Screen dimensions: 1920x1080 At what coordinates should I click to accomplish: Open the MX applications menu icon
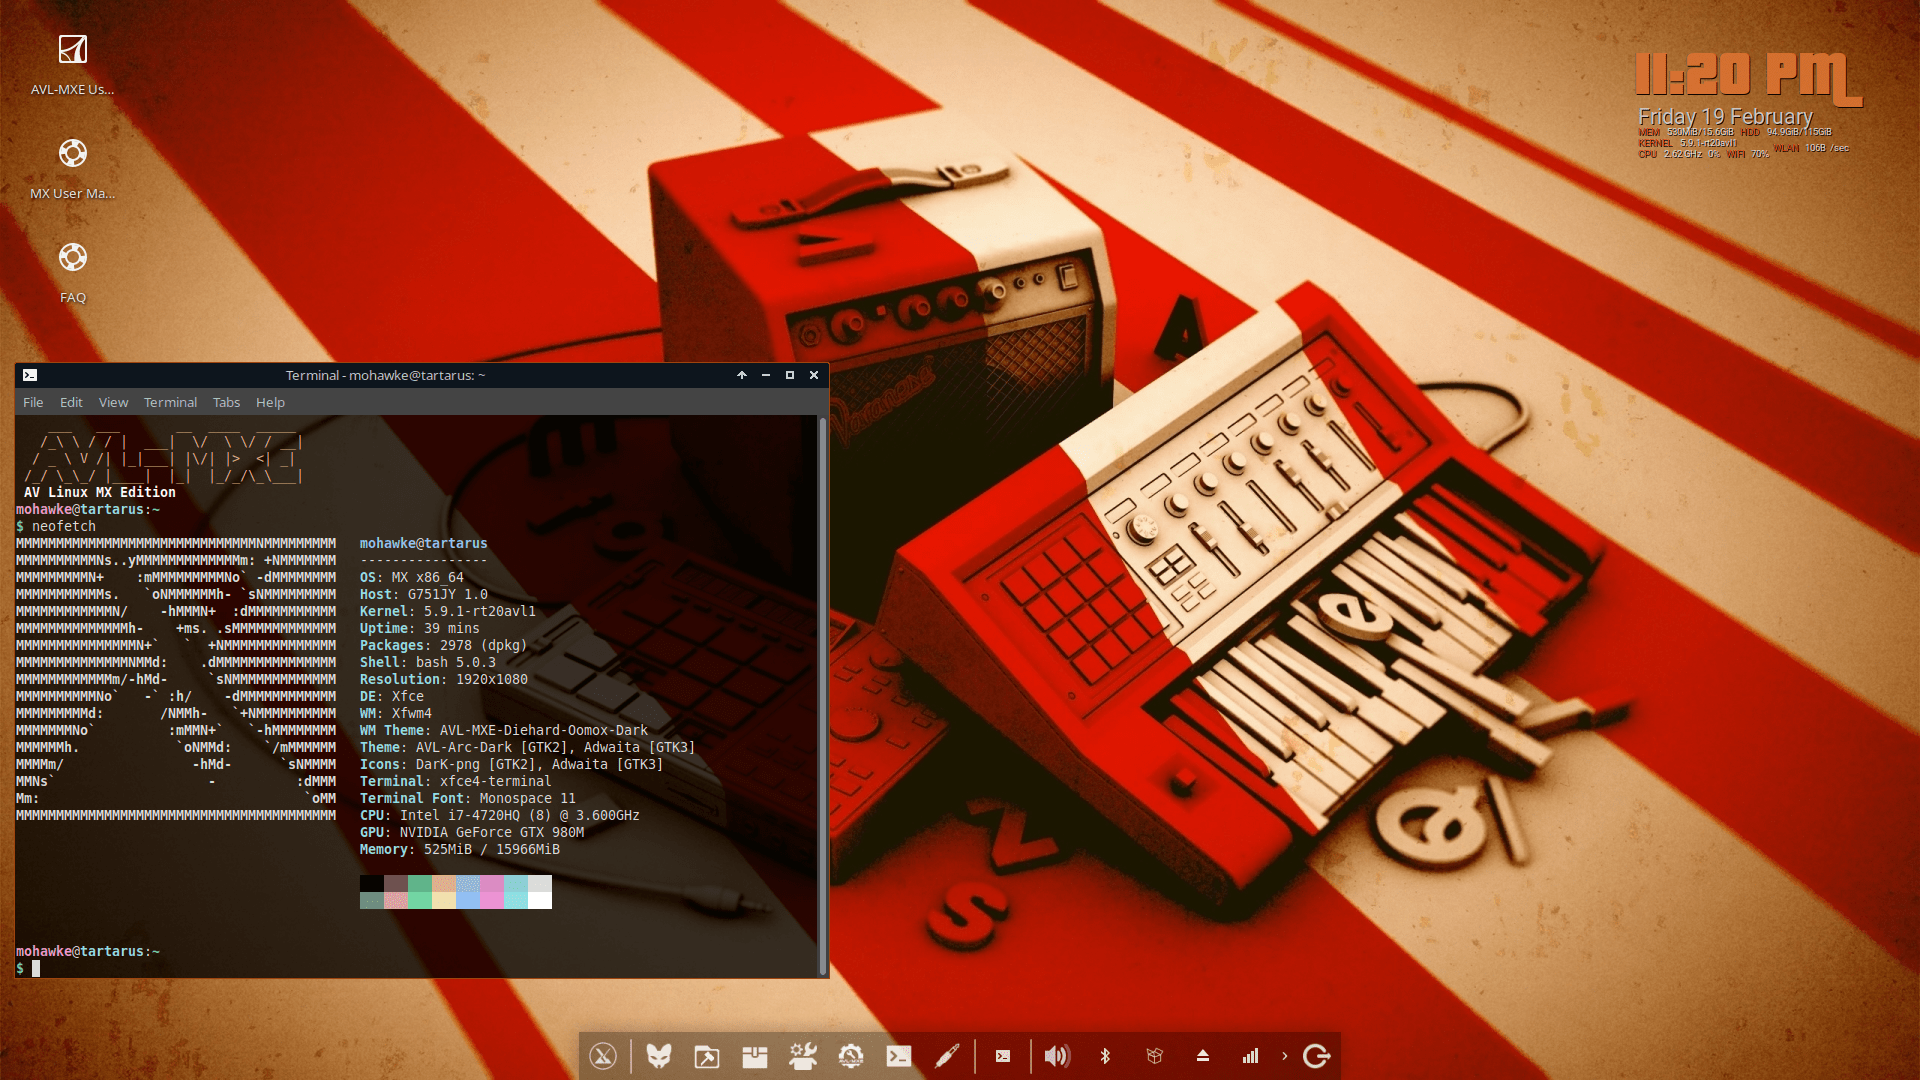click(x=603, y=1056)
